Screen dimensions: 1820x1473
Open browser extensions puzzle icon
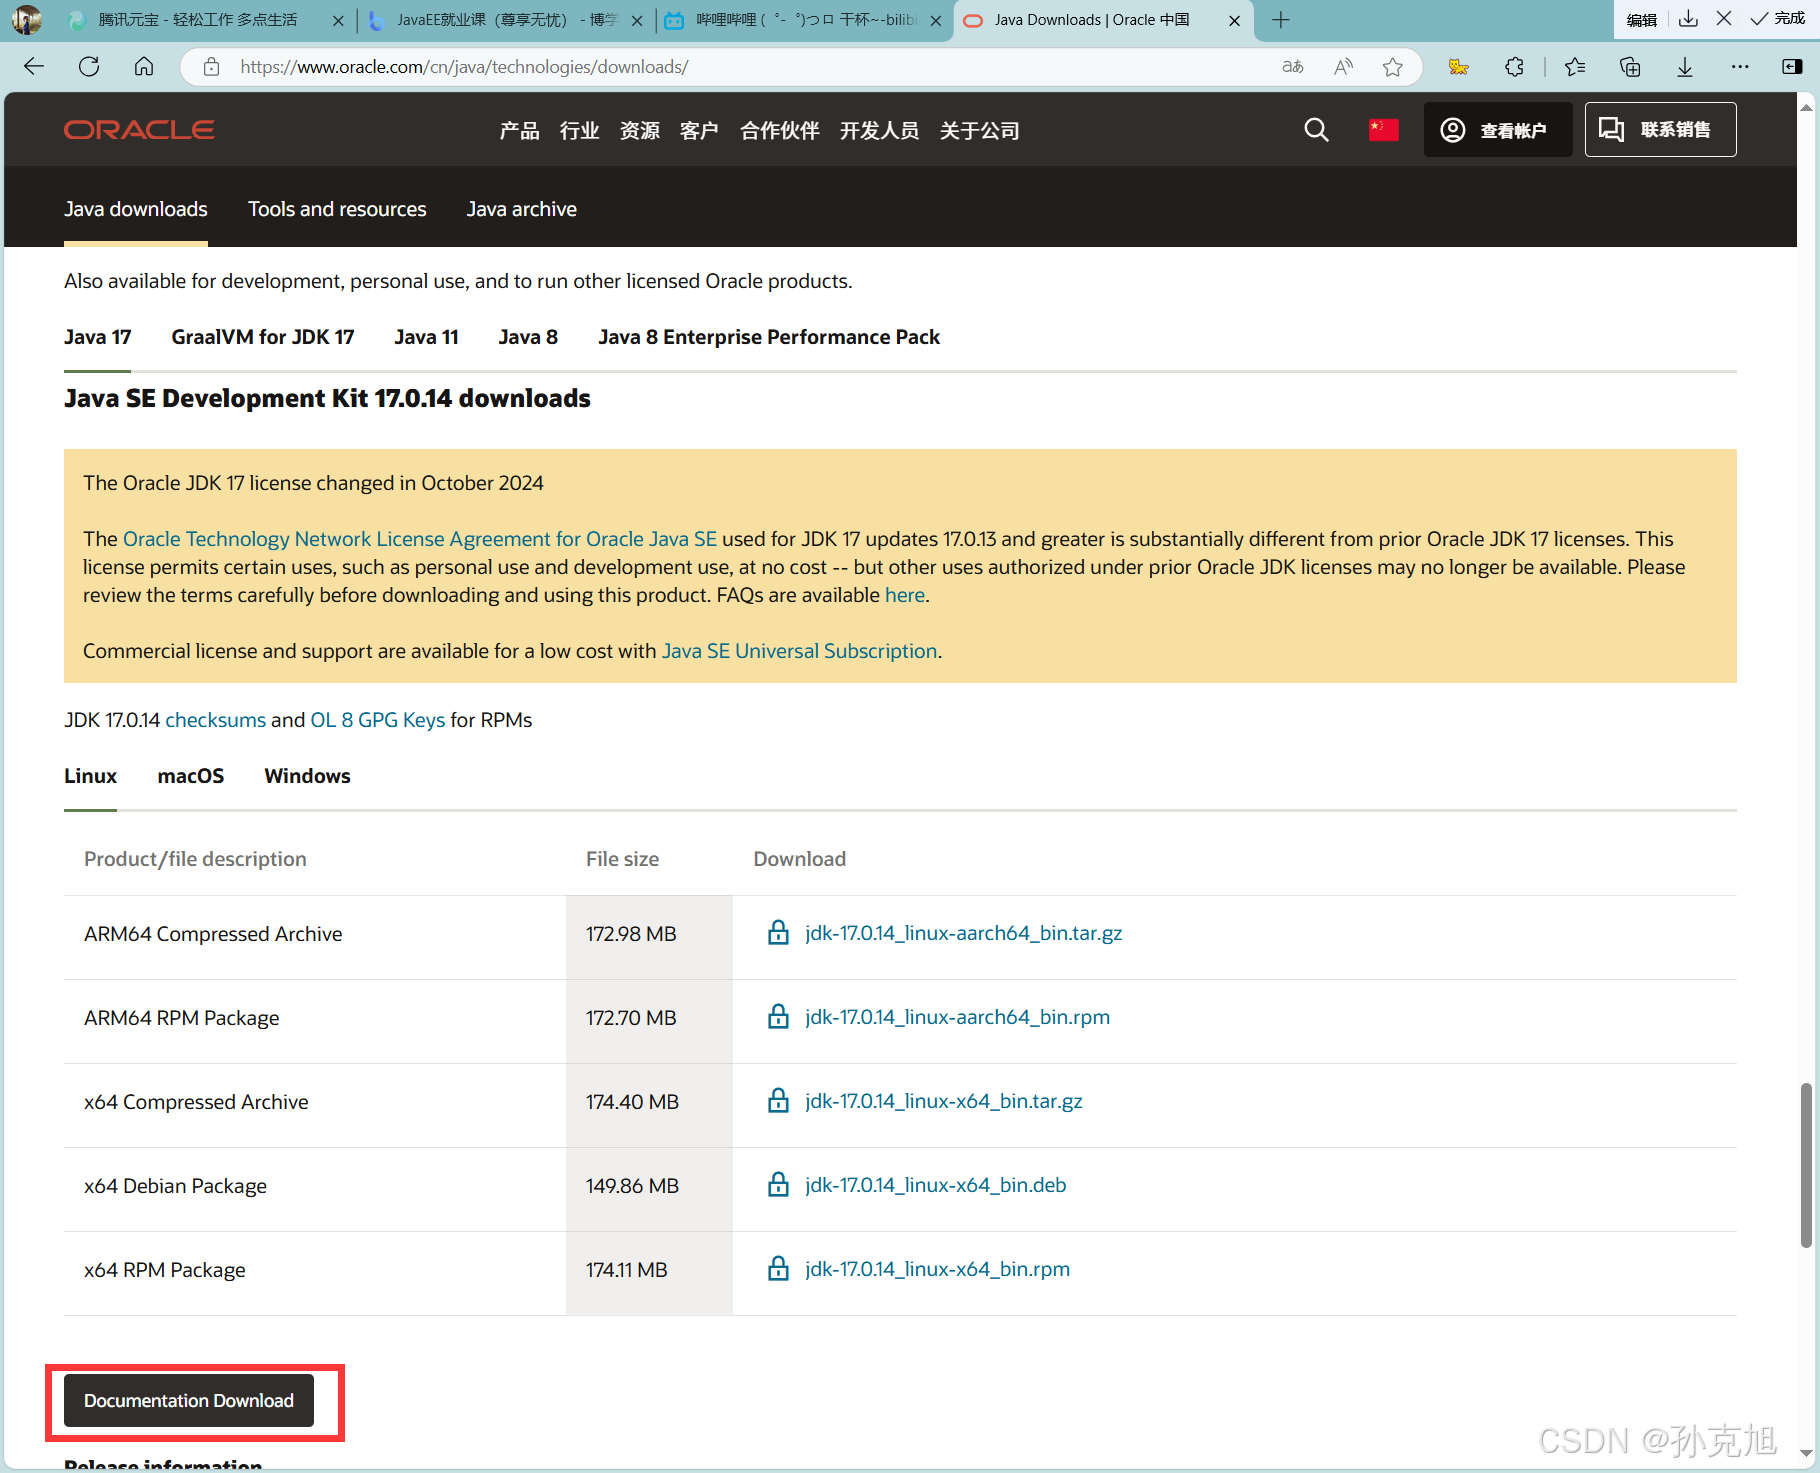[1514, 67]
